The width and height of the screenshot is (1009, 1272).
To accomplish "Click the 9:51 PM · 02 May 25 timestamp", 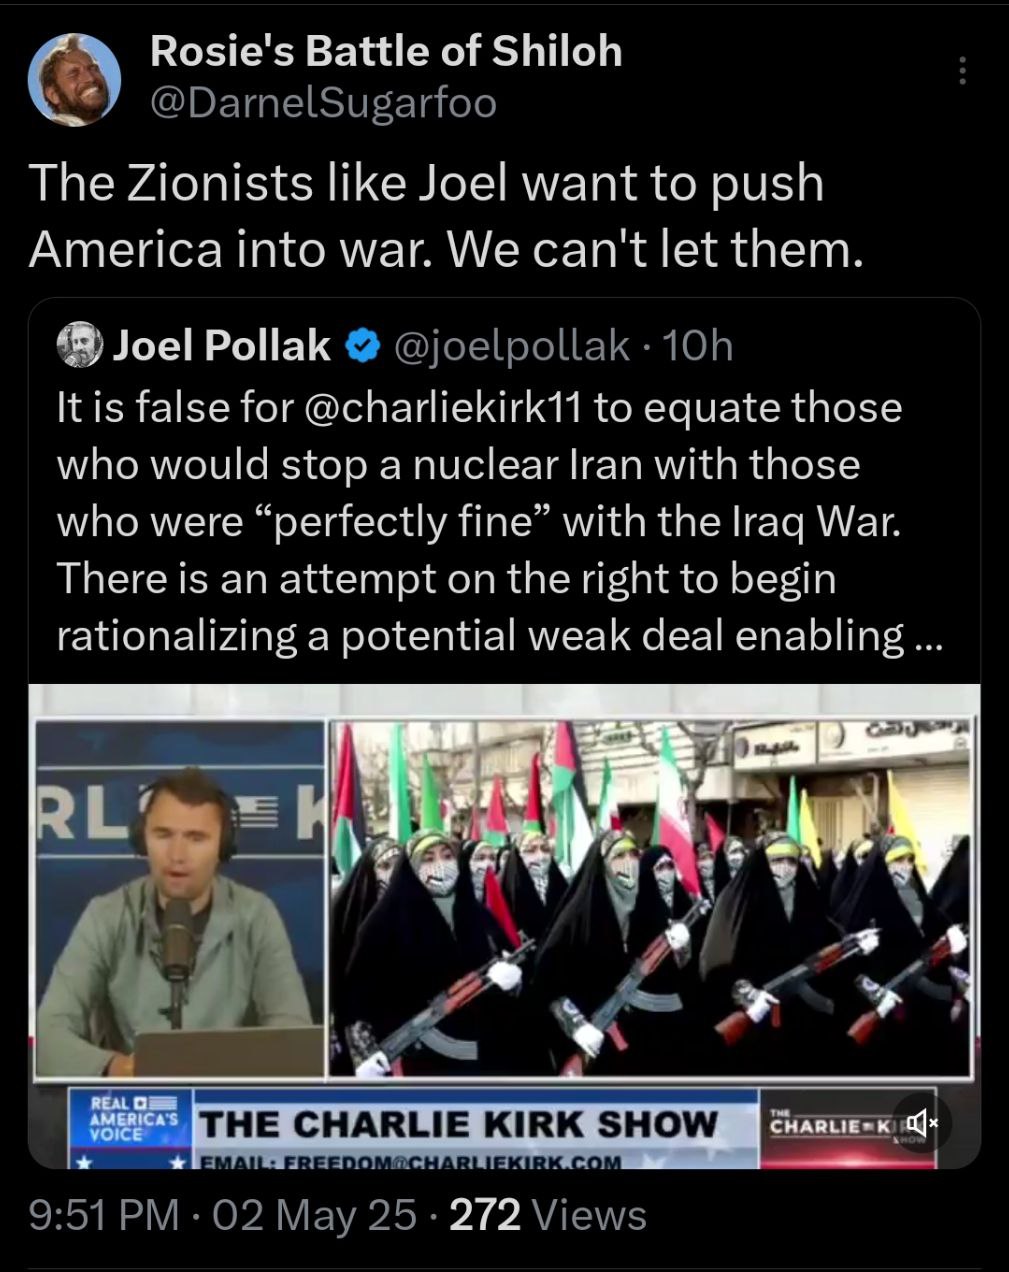I will coord(222,1215).
